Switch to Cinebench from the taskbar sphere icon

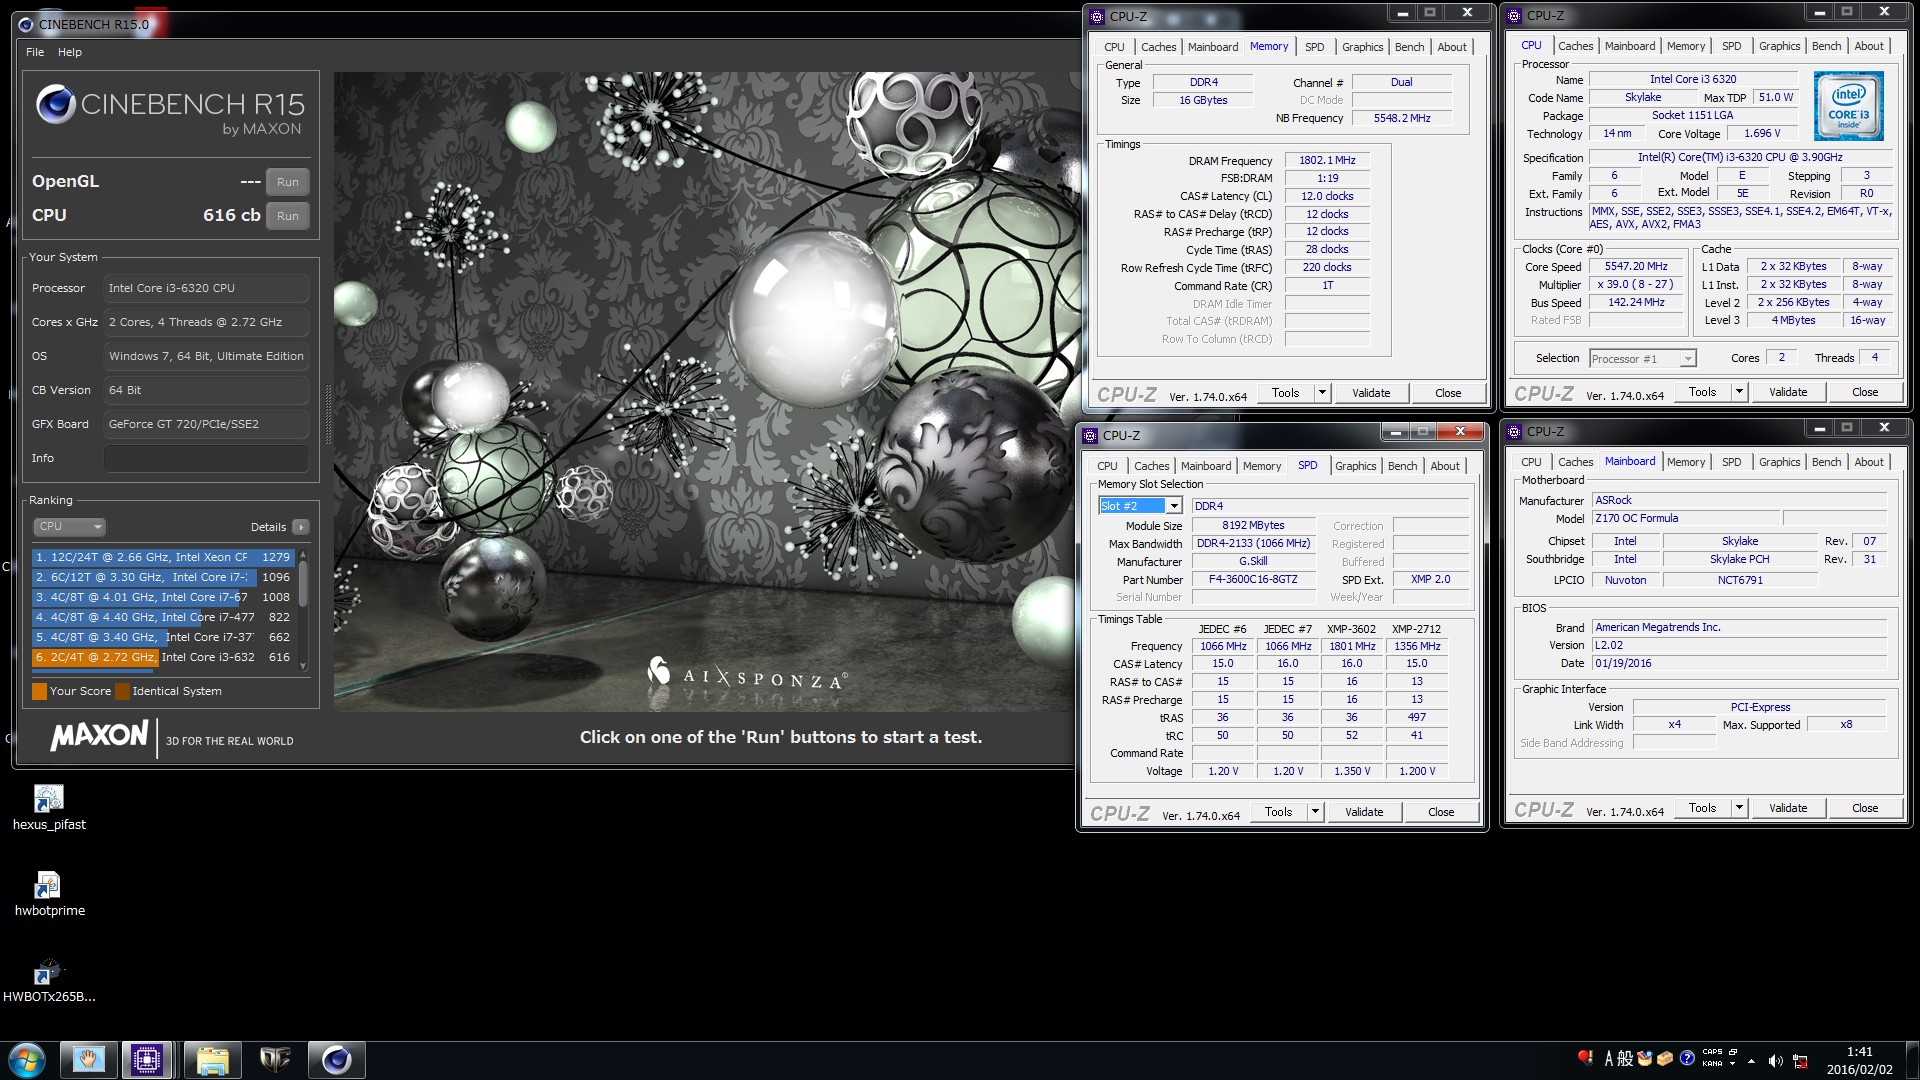[336, 1060]
